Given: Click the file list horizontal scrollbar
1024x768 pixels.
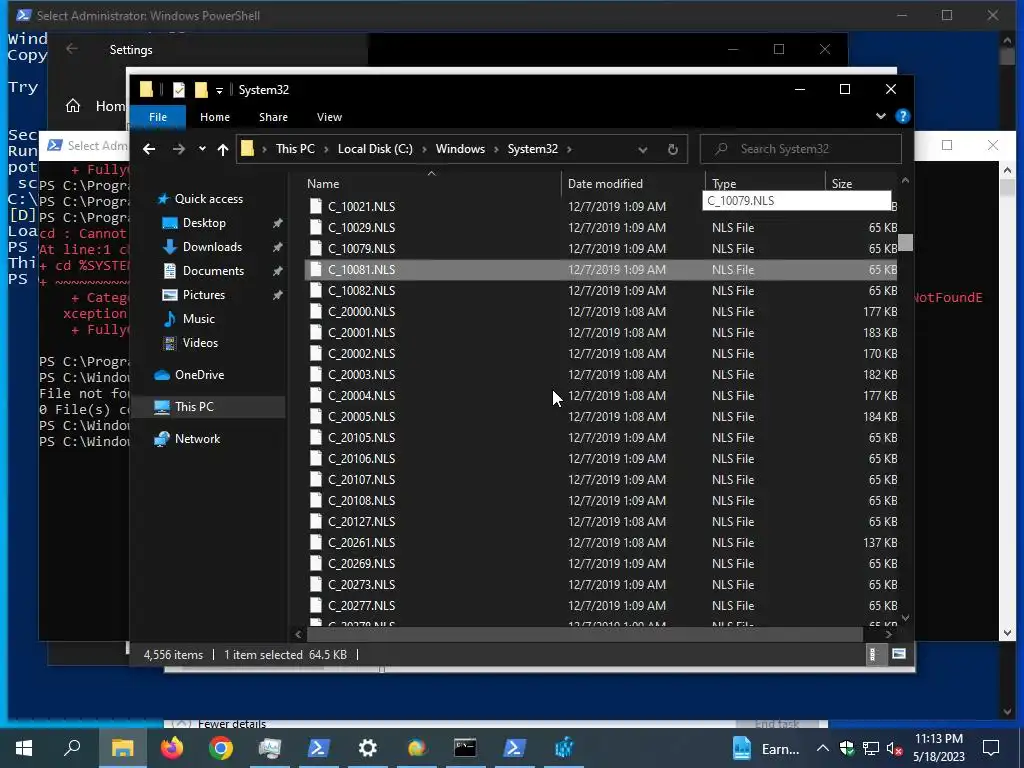Looking at the screenshot, I should (585, 634).
